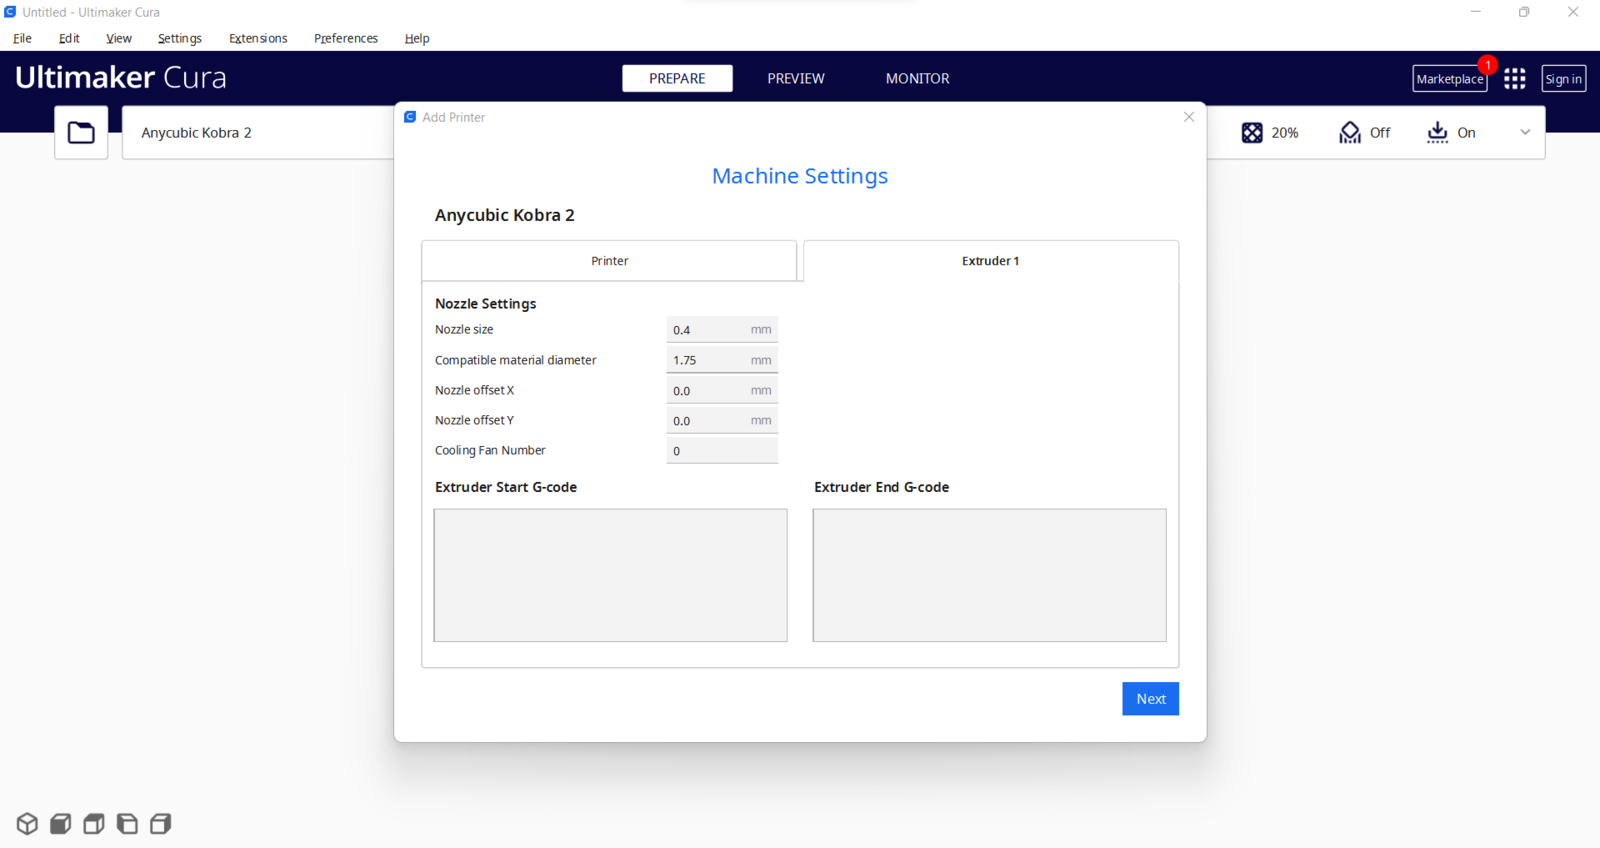Screen dimensions: 1600x848
Task: Click the support Off icon
Action: 1350,132
